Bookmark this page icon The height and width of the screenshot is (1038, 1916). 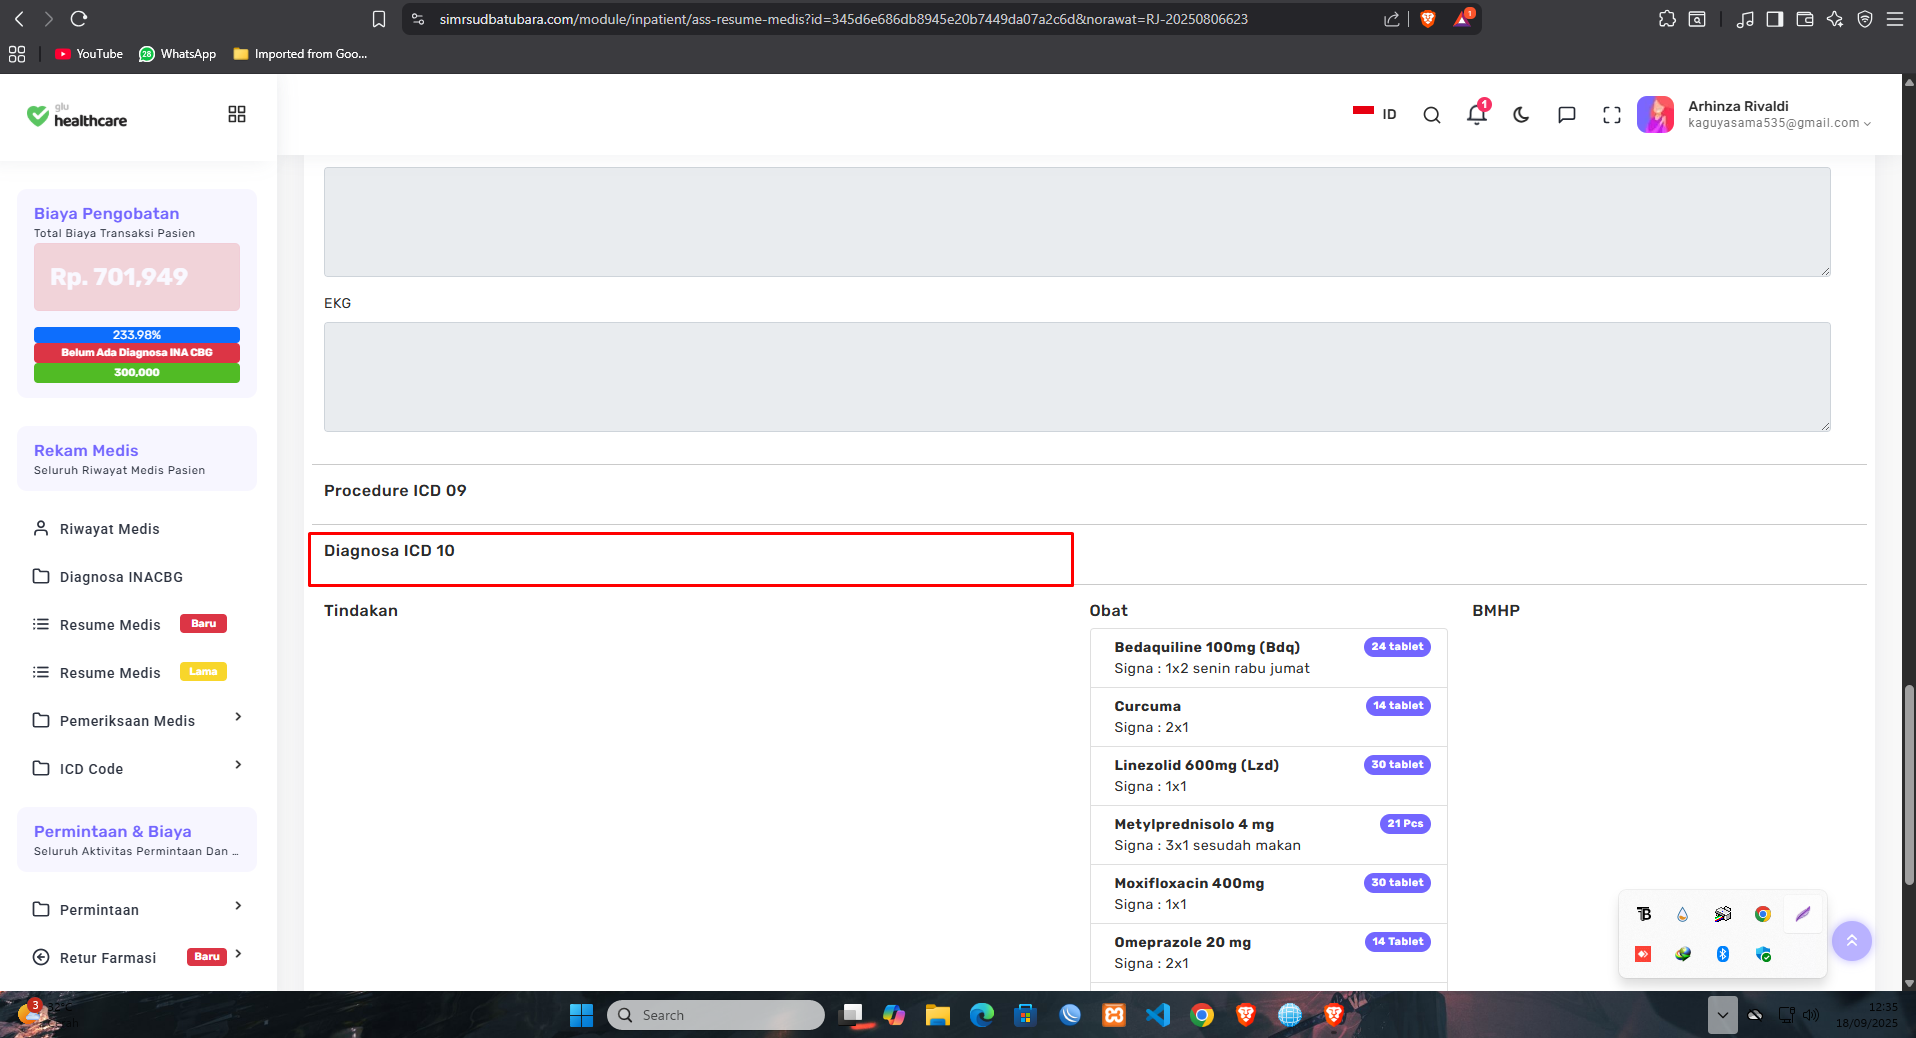[x=379, y=19]
